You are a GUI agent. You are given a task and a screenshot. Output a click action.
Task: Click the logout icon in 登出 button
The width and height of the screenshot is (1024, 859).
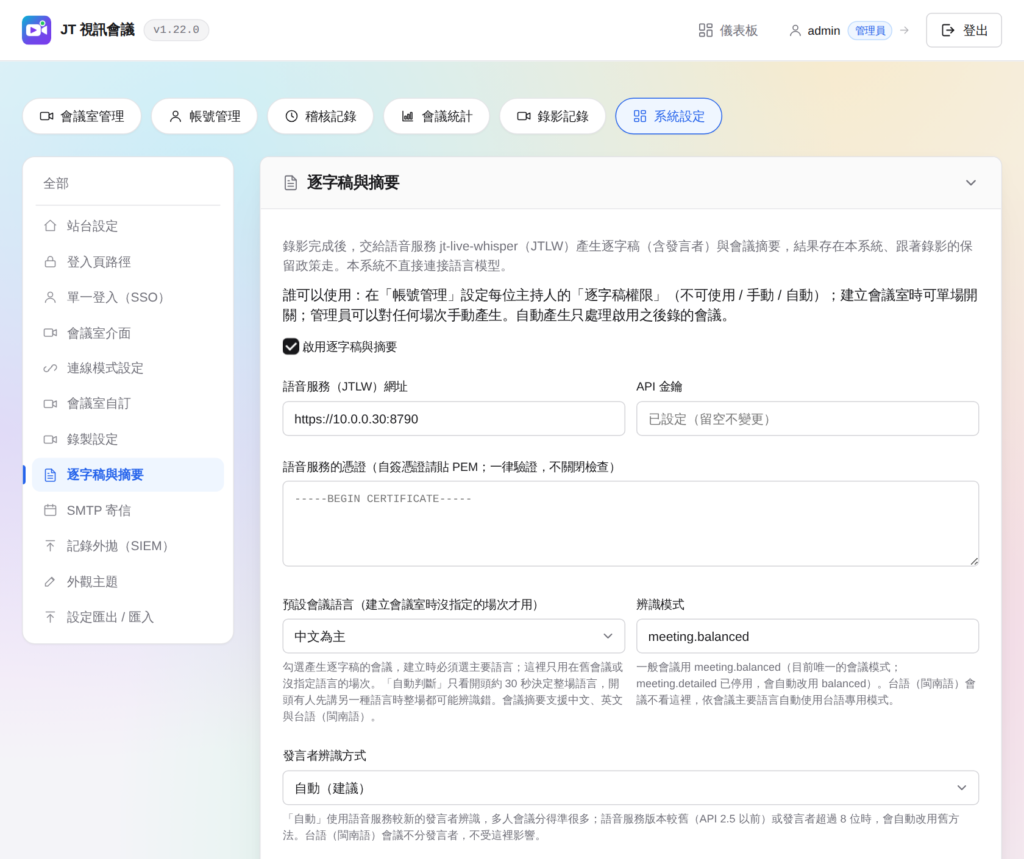coord(948,30)
